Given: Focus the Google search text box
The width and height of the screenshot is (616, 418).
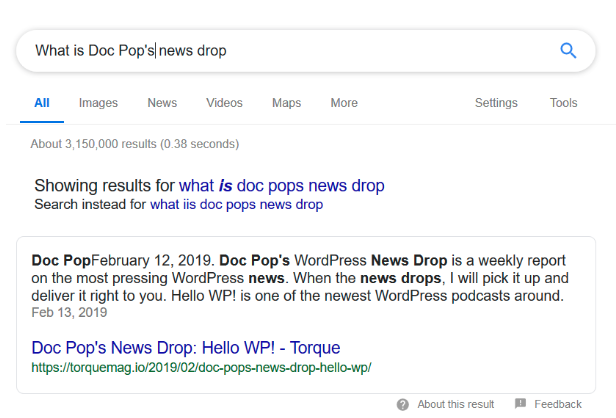Looking at the screenshot, I should (280, 51).
